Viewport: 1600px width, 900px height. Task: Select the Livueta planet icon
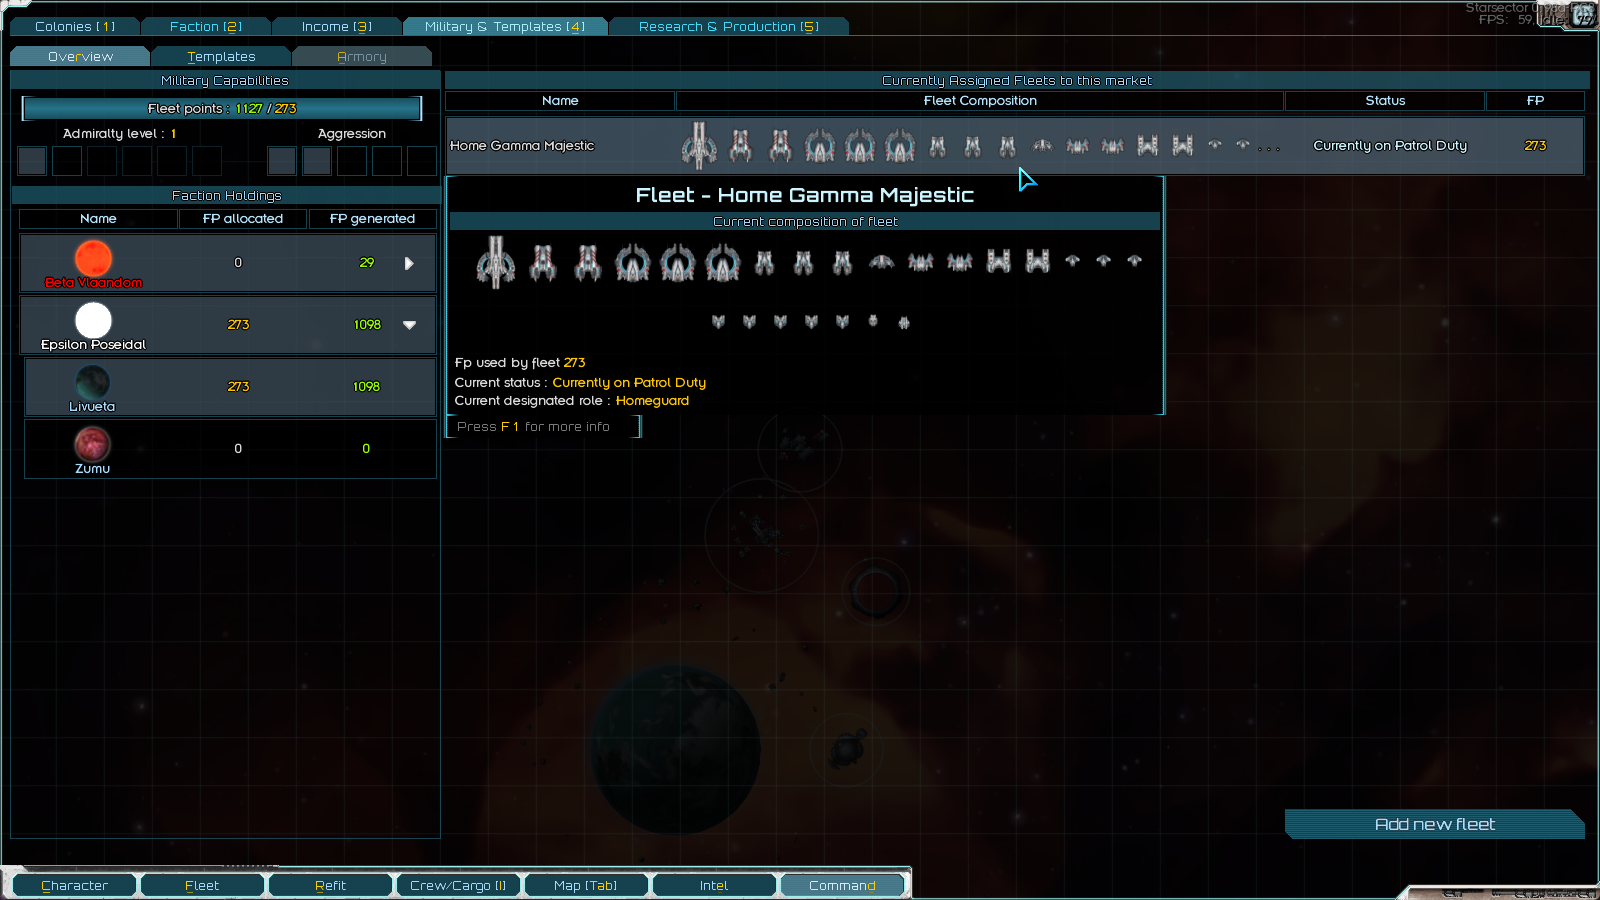[x=92, y=382]
